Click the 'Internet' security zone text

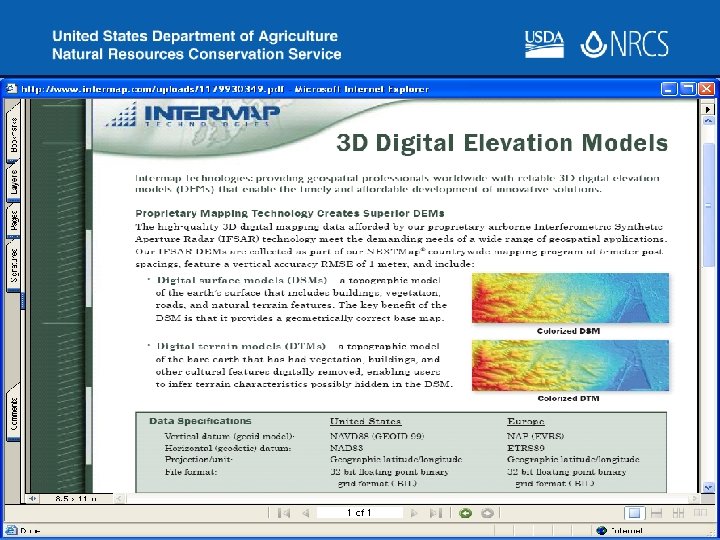click(626, 531)
